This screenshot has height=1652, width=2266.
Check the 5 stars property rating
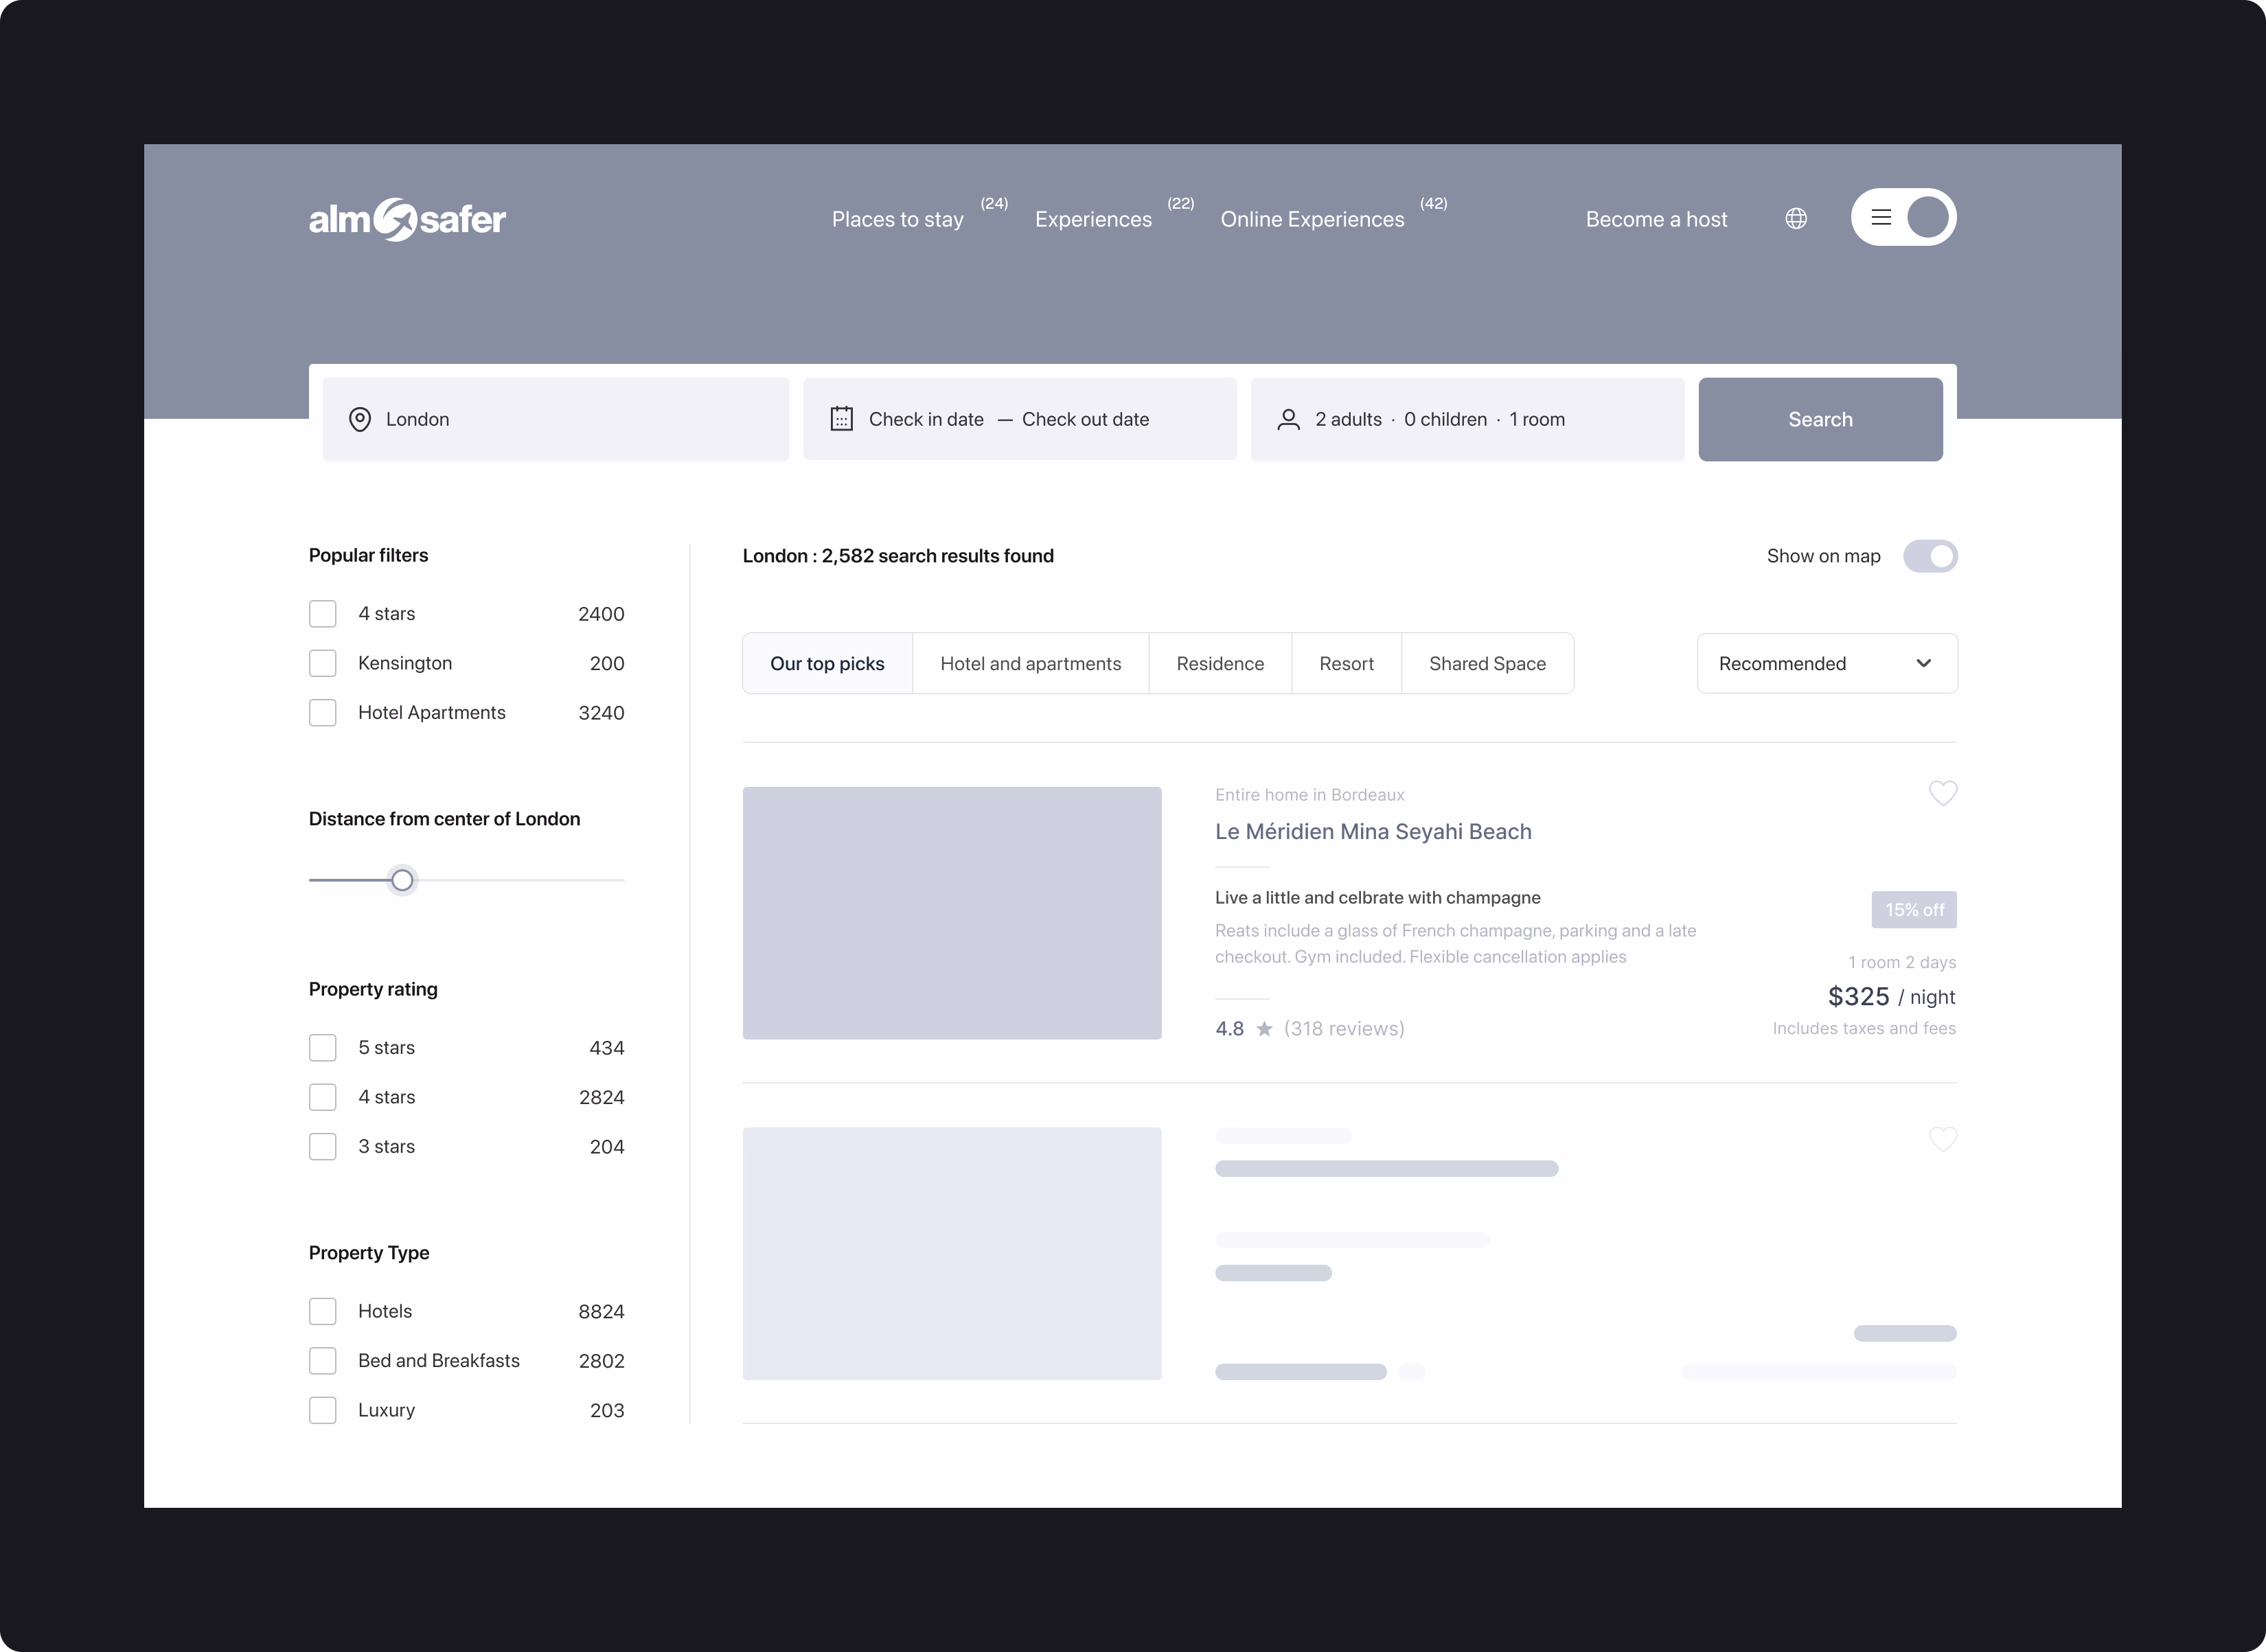point(323,1048)
